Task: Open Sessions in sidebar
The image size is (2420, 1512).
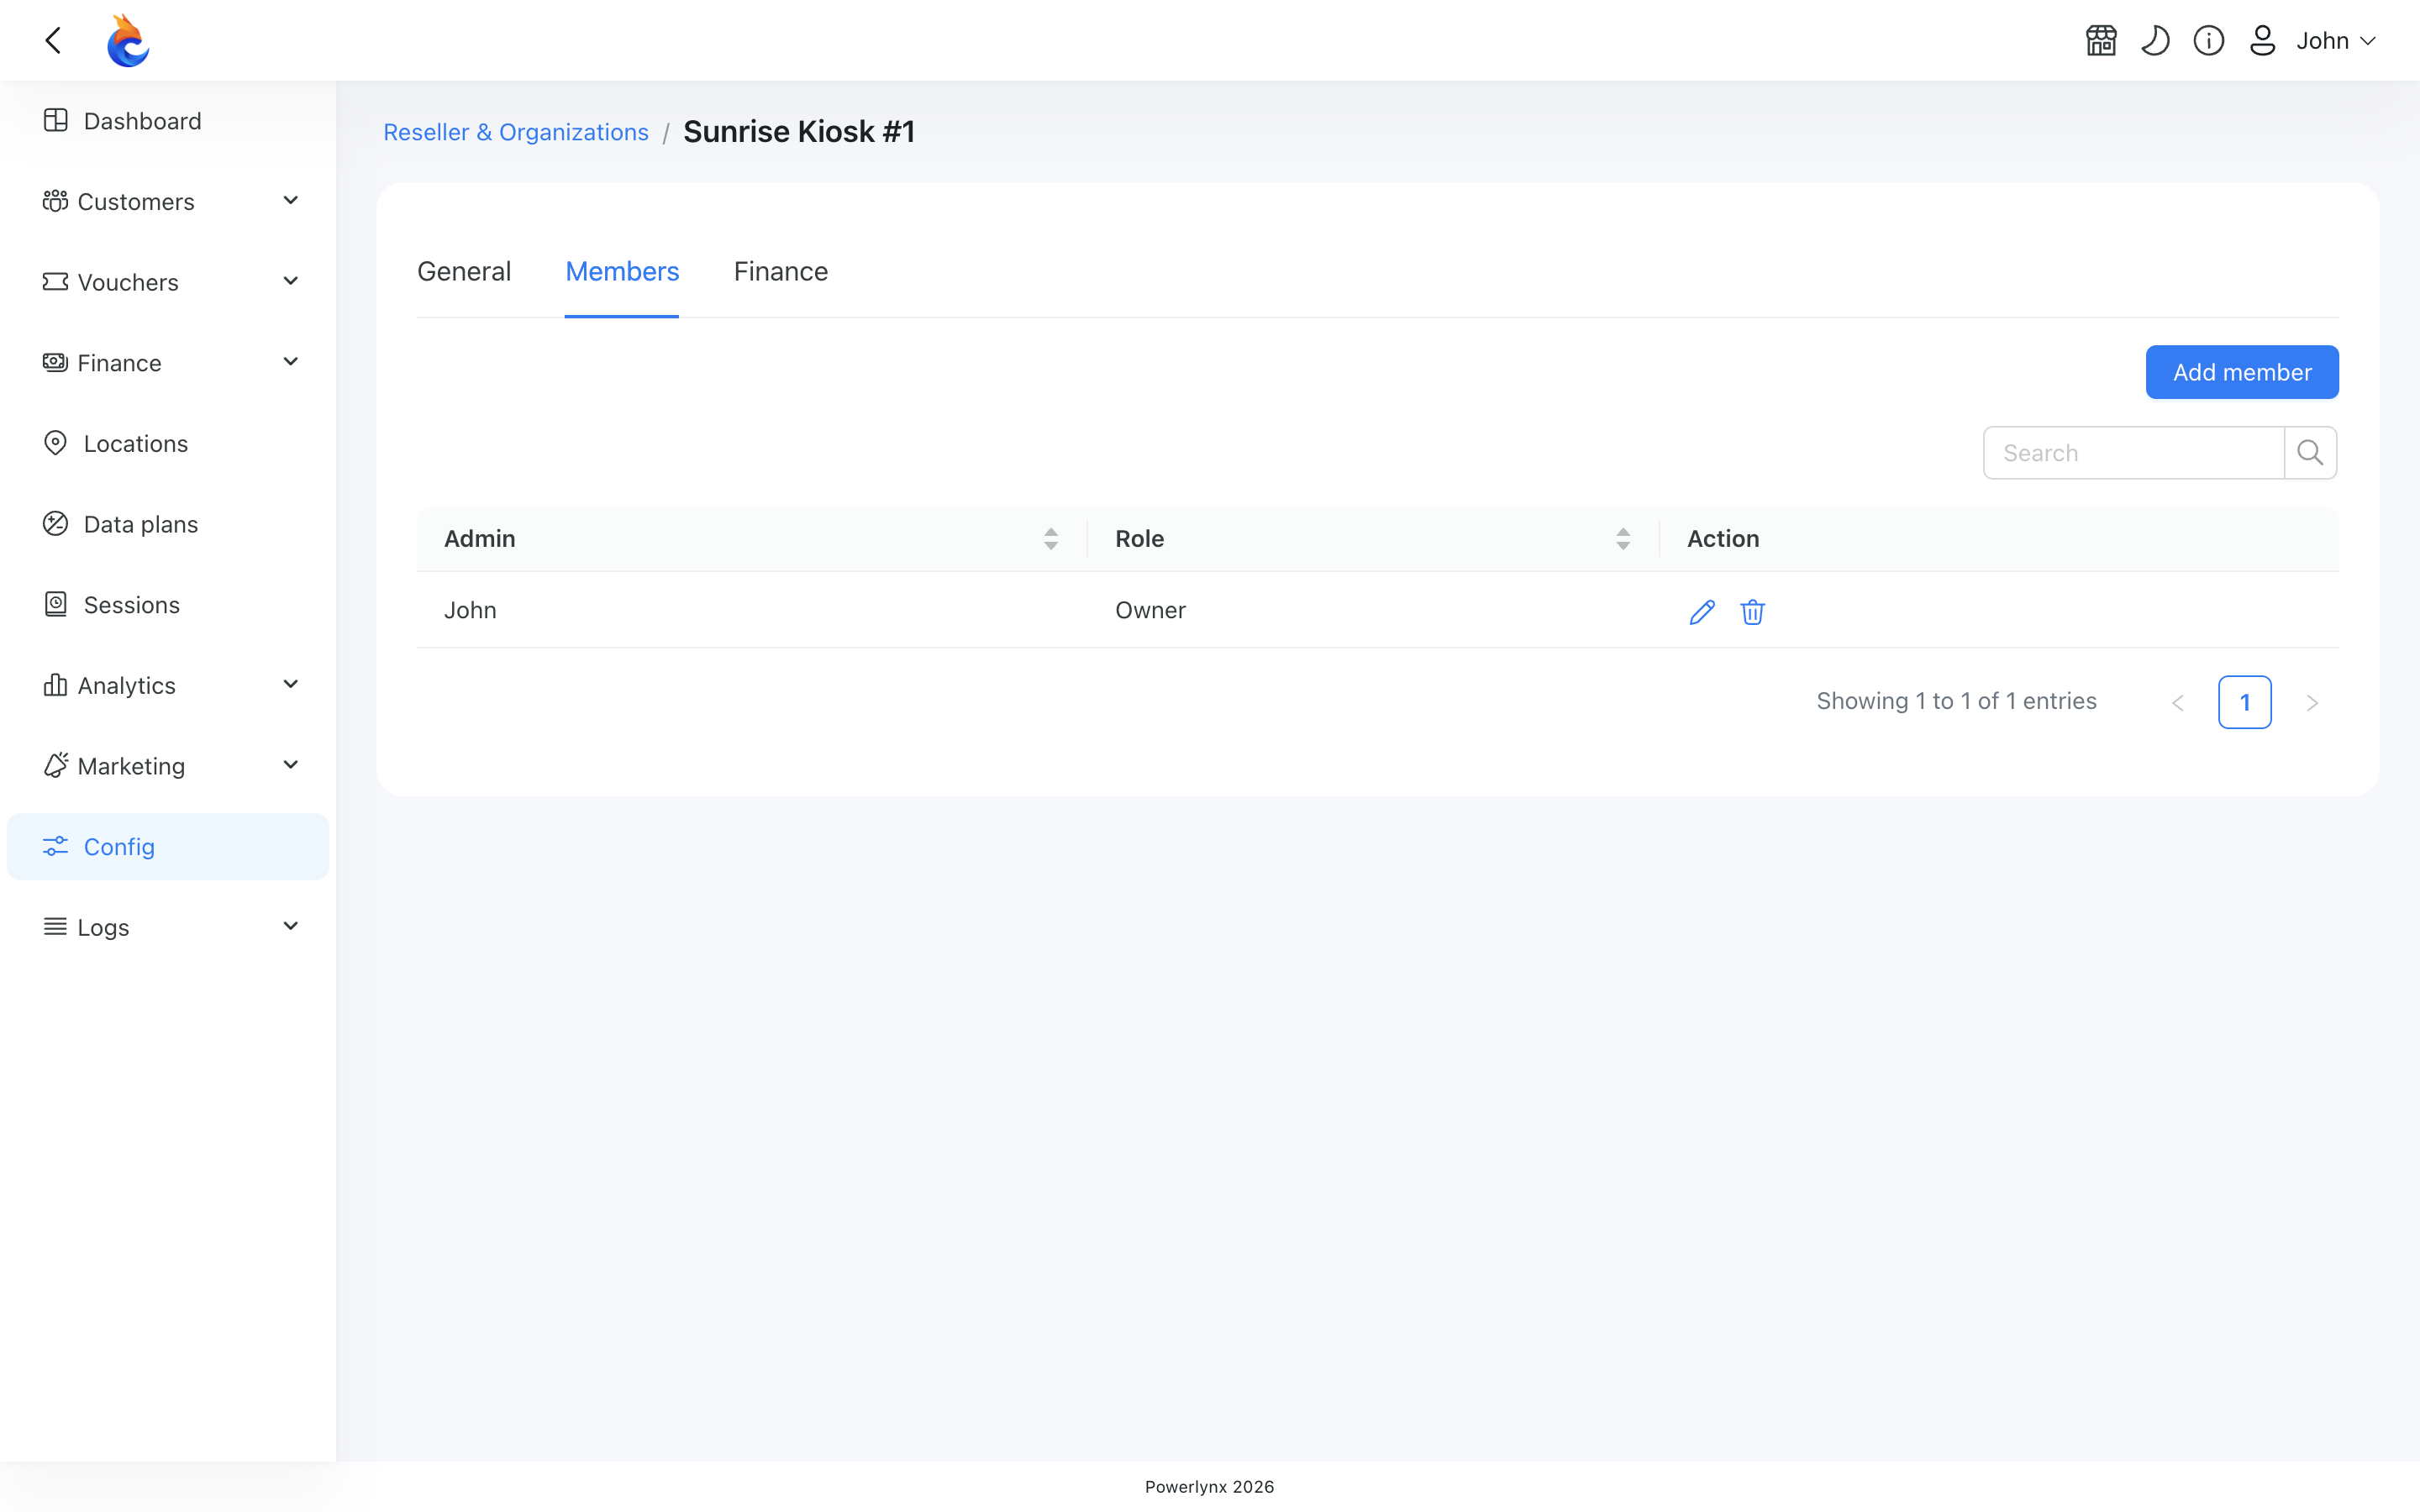Action: pos(168,605)
